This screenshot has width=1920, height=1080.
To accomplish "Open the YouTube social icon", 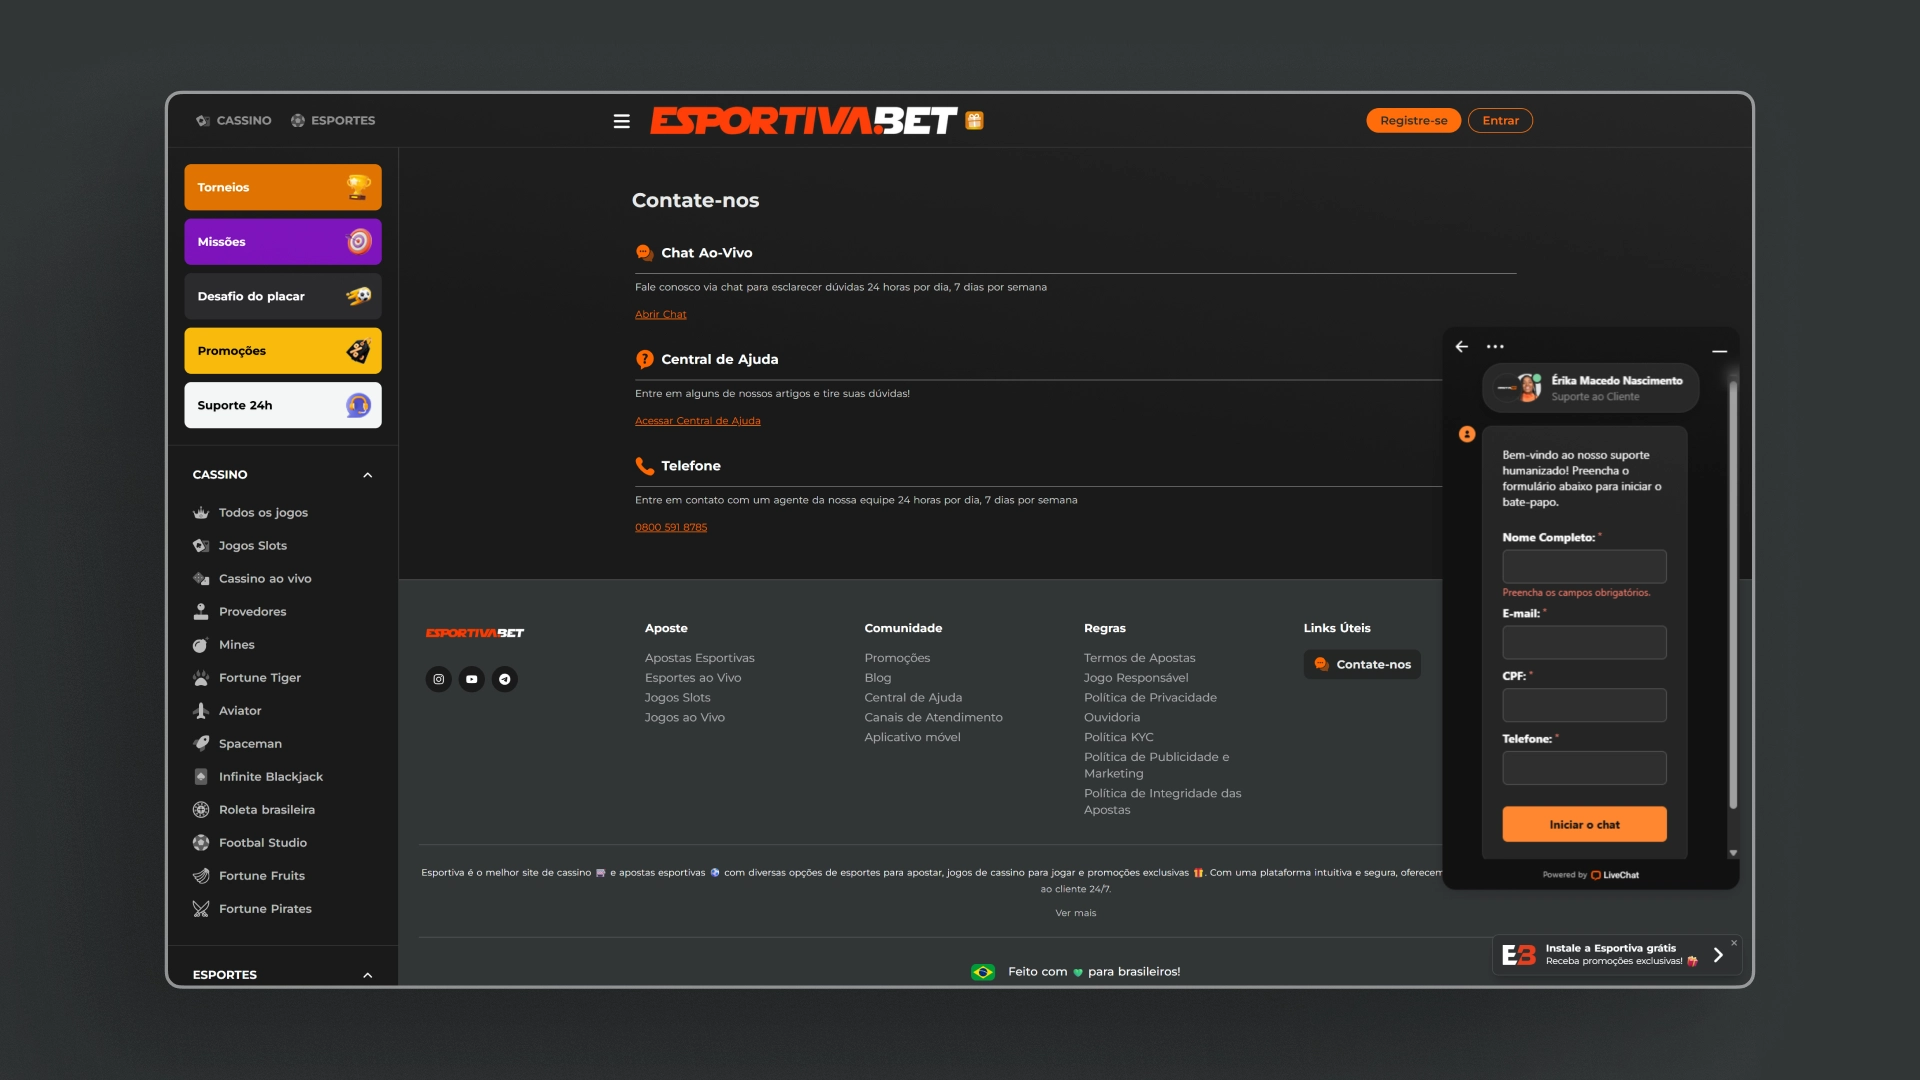I will (x=471, y=679).
